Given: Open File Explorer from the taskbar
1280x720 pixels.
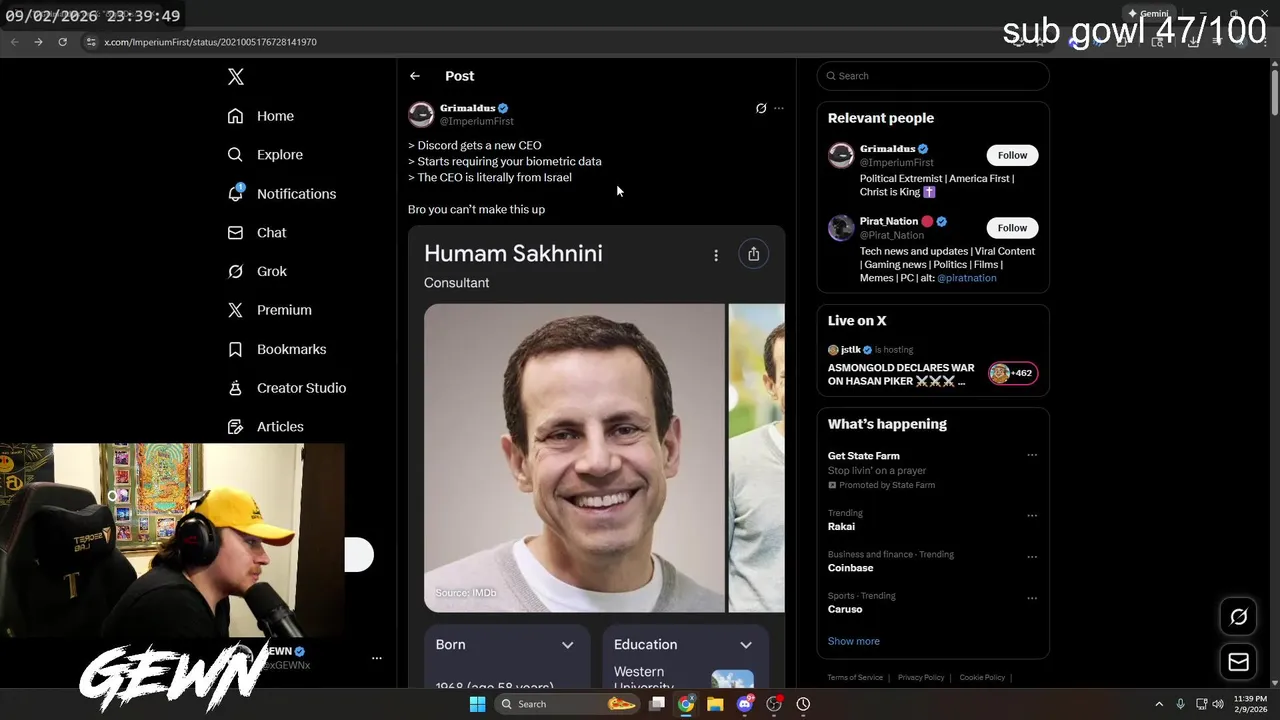Looking at the screenshot, I should tap(715, 704).
